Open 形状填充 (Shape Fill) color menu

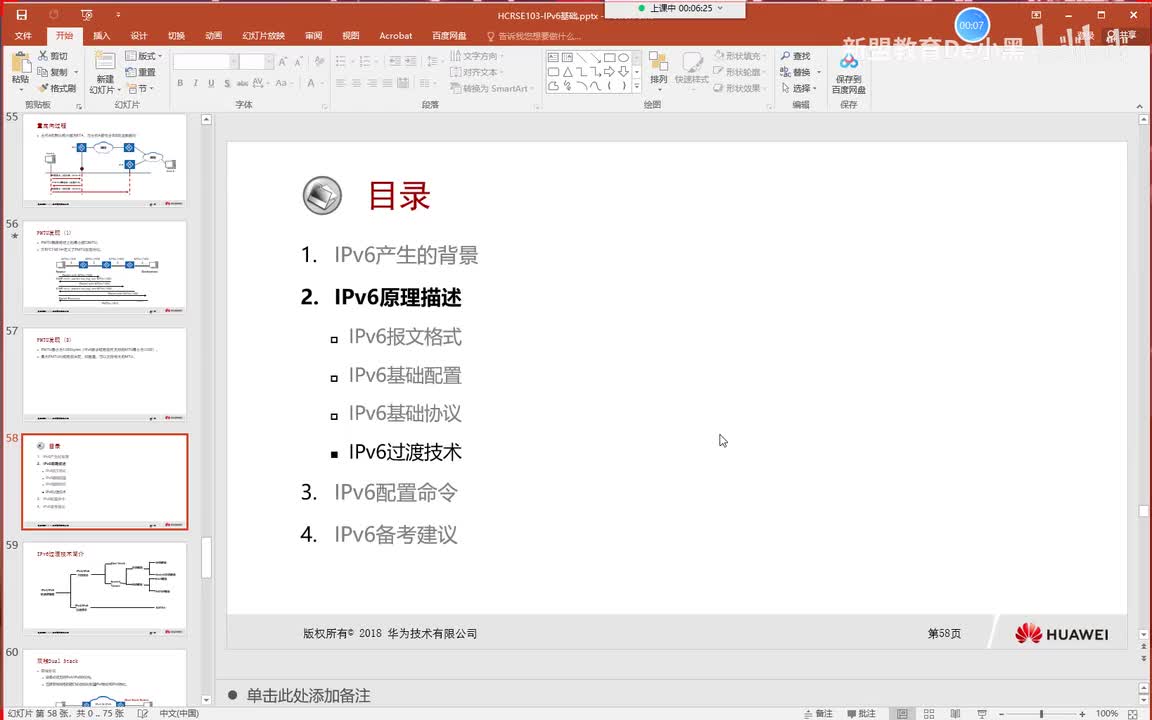740,56
